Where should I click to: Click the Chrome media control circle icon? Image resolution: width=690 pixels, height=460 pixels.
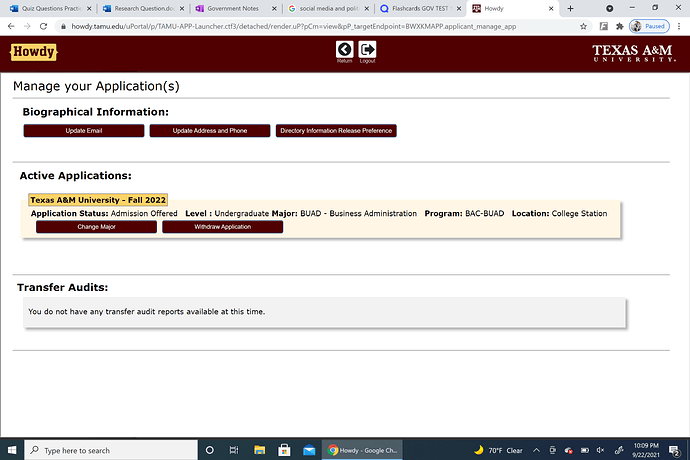(x=609, y=8)
